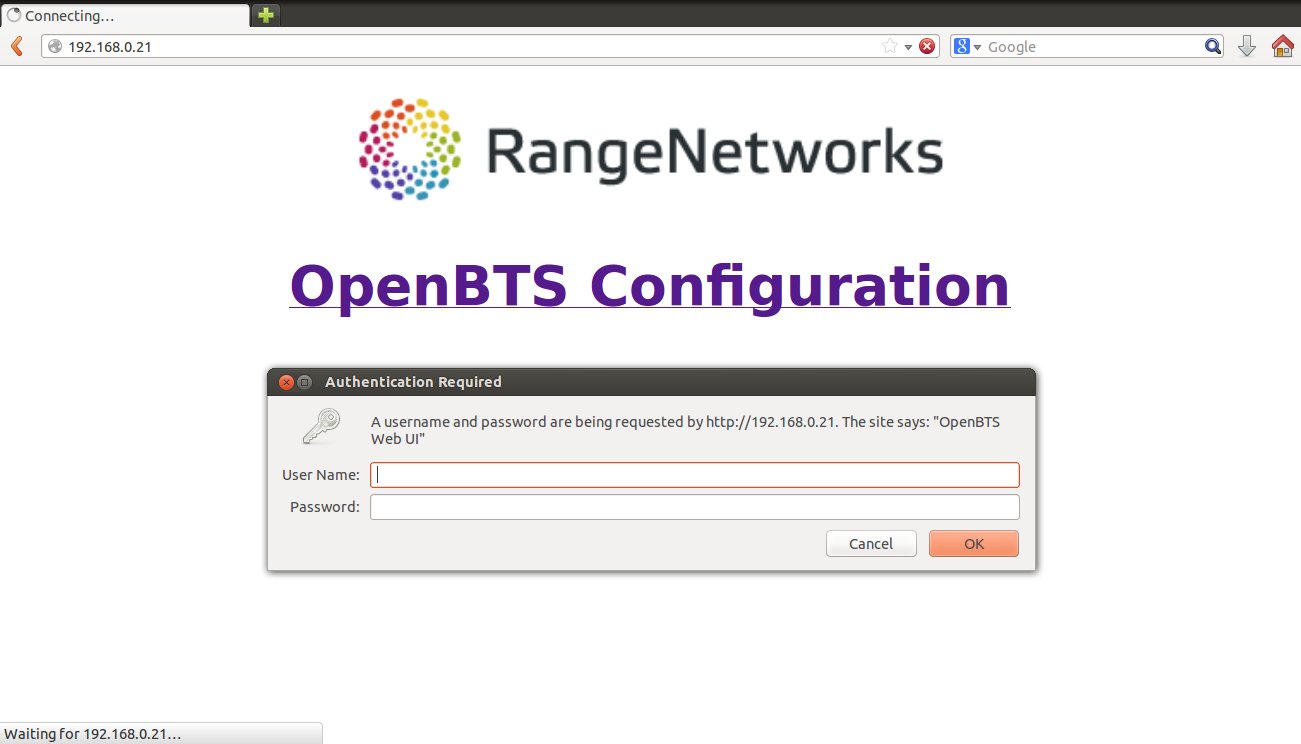The width and height of the screenshot is (1301, 744).
Task: Select the Connecting… tab
Action: 125,16
